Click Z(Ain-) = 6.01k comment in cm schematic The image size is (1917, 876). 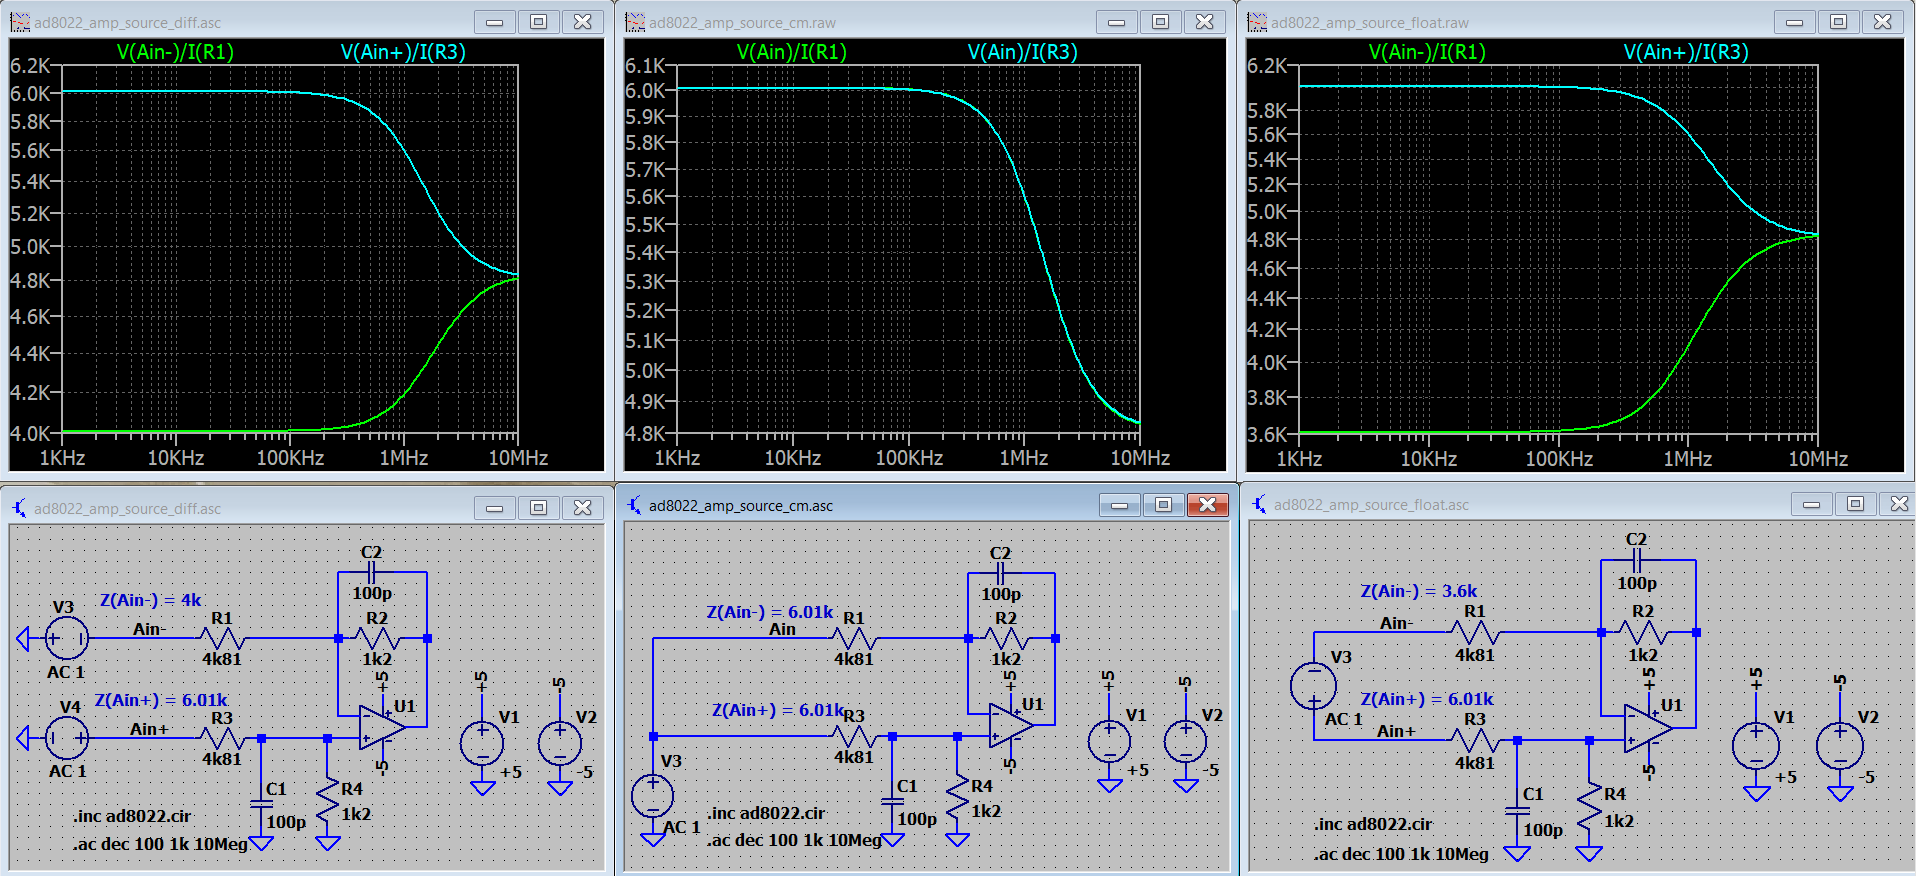click(769, 612)
